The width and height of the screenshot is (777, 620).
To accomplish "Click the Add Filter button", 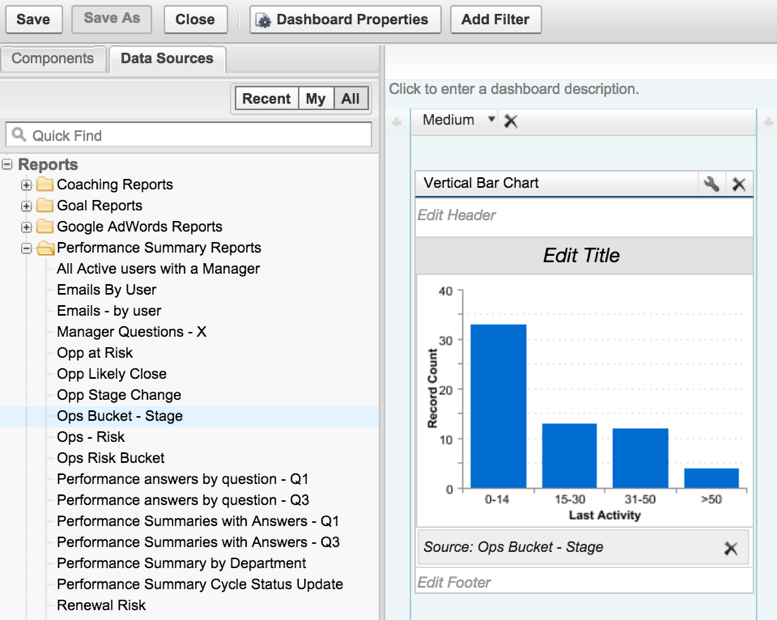I will [x=495, y=19].
